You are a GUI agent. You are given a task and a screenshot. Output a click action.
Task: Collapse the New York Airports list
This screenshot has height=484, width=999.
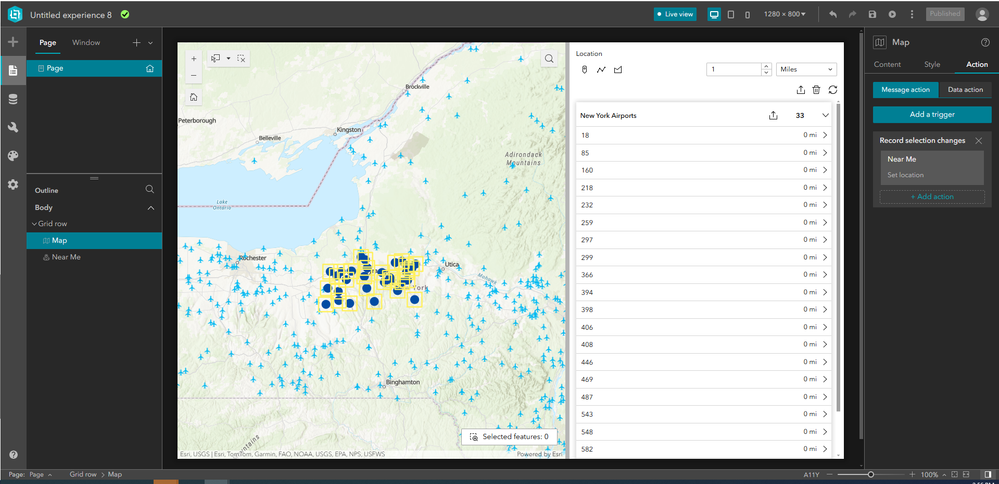click(825, 116)
